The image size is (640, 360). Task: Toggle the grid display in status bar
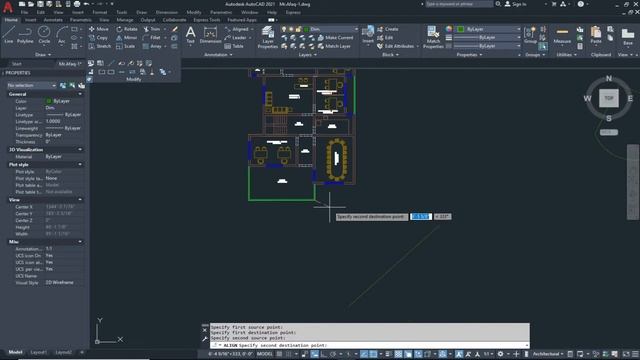point(280,354)
